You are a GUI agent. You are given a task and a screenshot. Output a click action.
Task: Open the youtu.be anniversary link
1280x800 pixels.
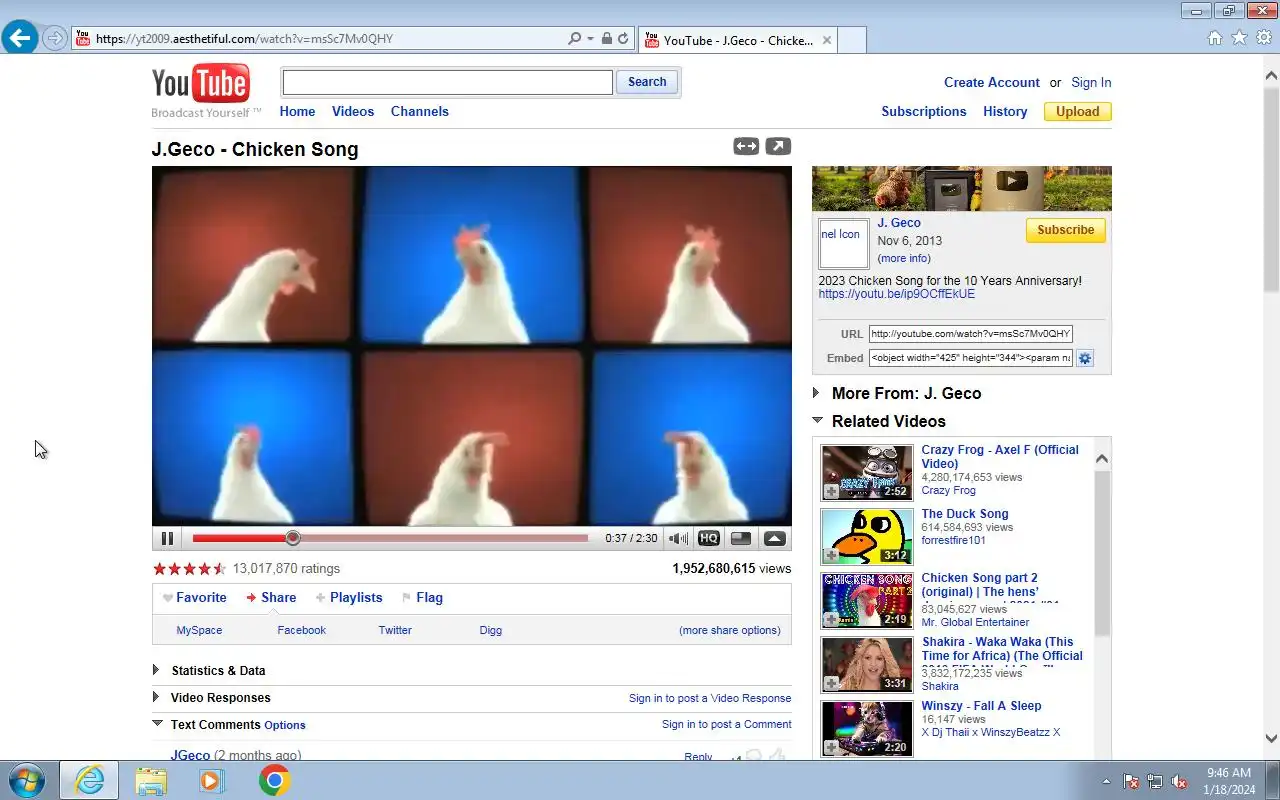point(896,294)
